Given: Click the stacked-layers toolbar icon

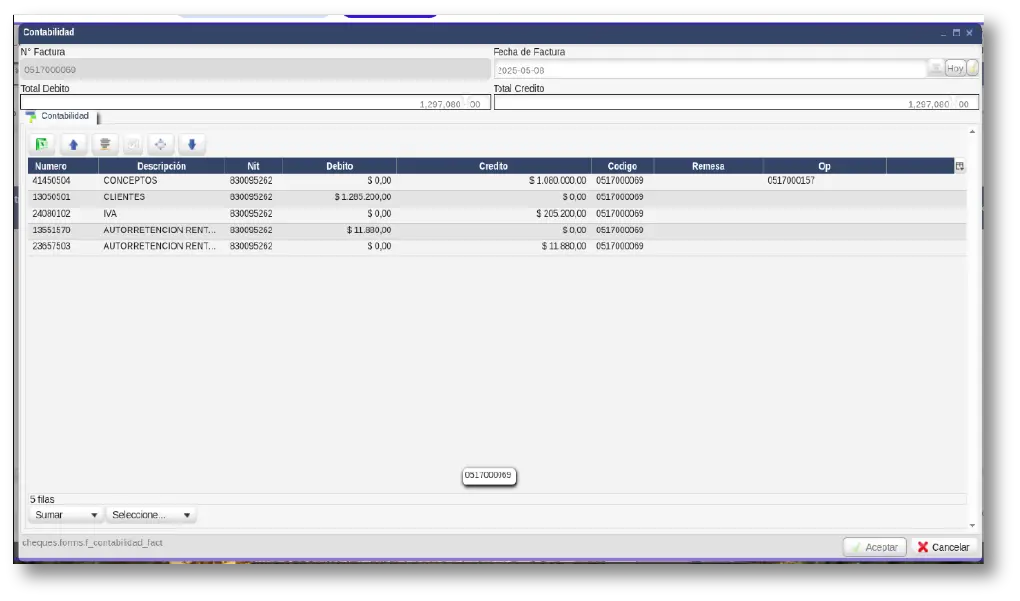Looking at the screenshot, I should 105,144.
